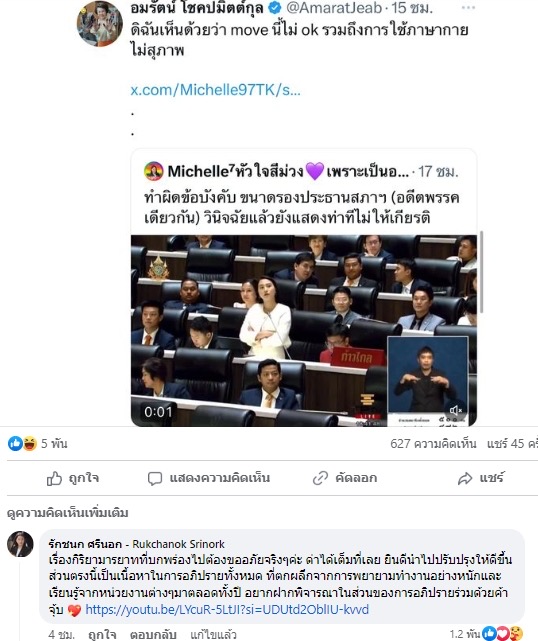Show the 627 ความคิดเห็น comments list
538x641 pixels.
[433, 444]
